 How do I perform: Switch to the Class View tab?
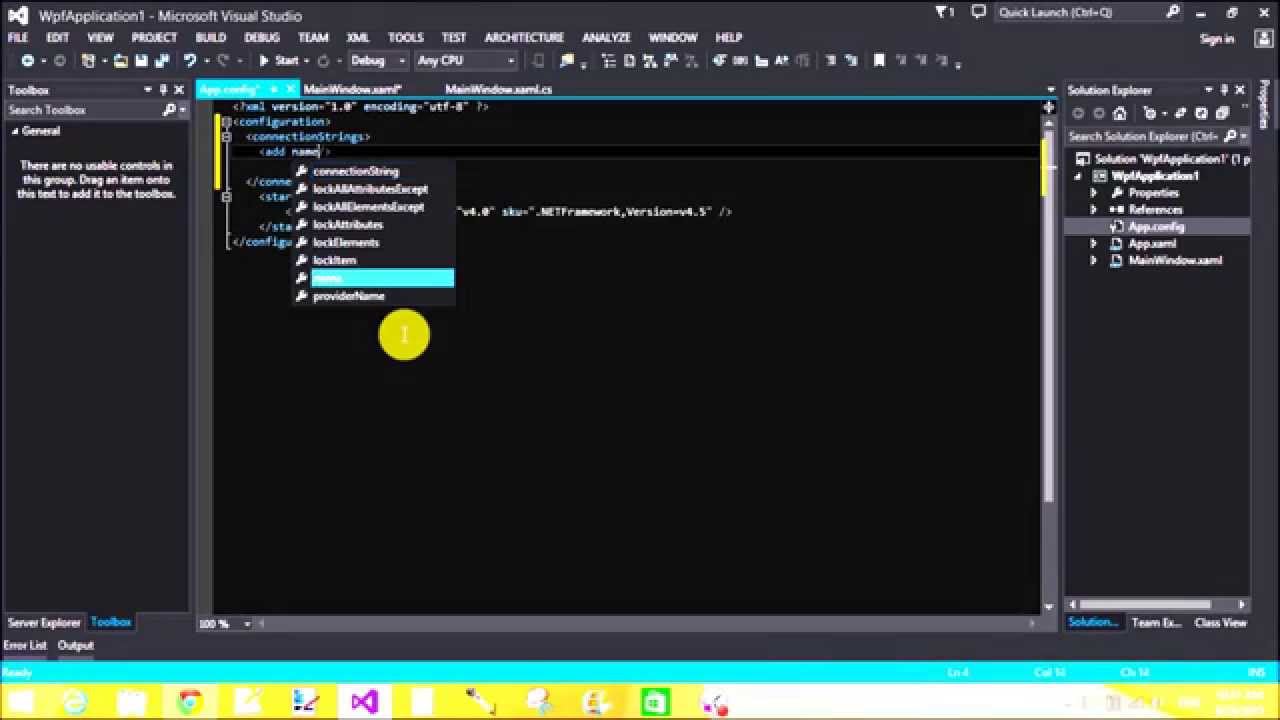[1220, 622]
